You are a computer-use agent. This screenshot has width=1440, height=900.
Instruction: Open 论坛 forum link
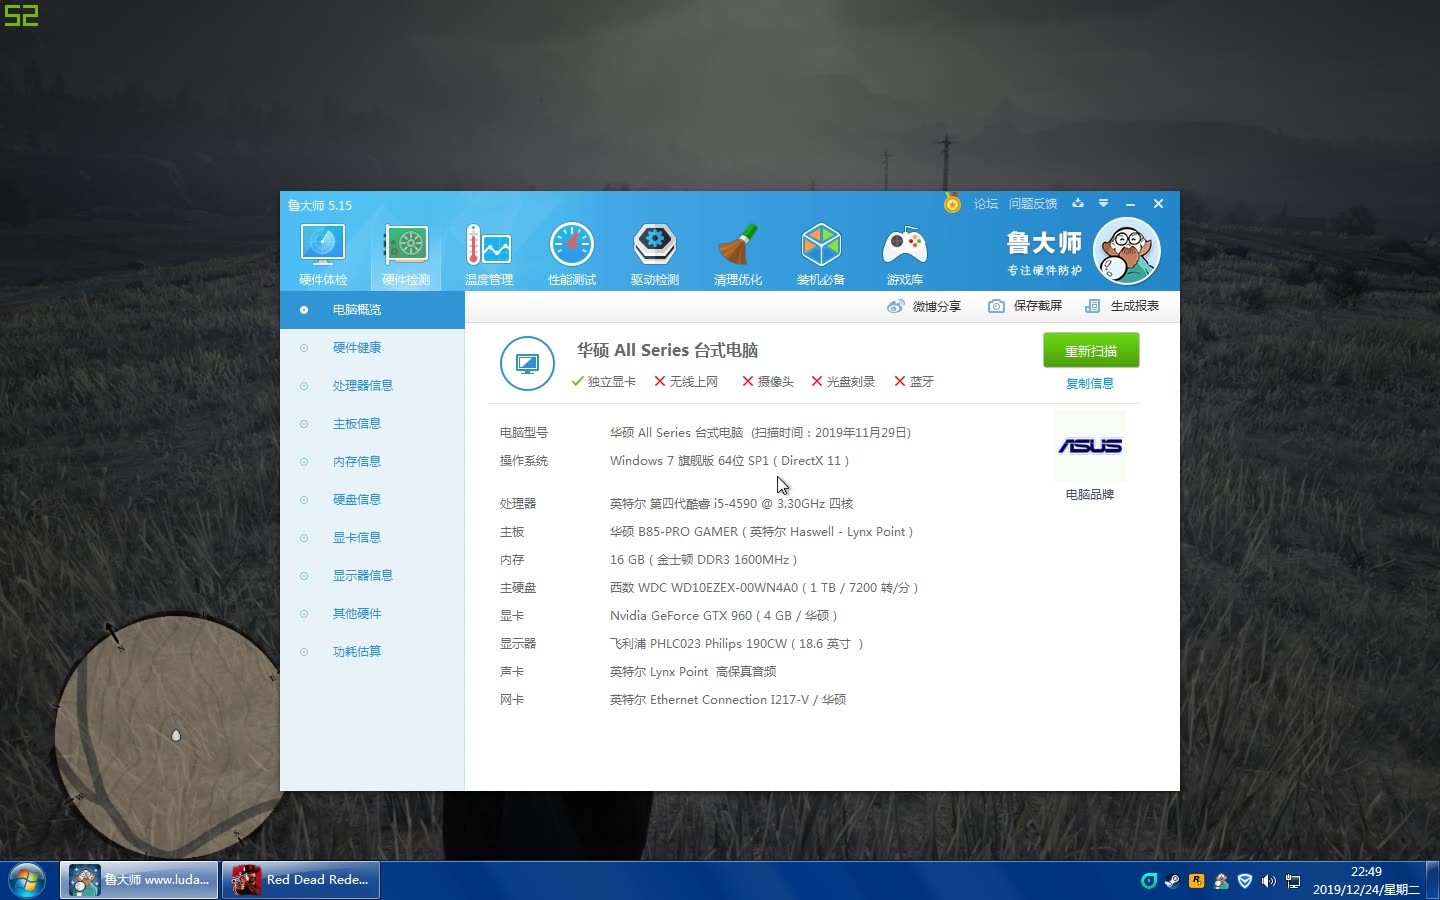tap(986, 204)
